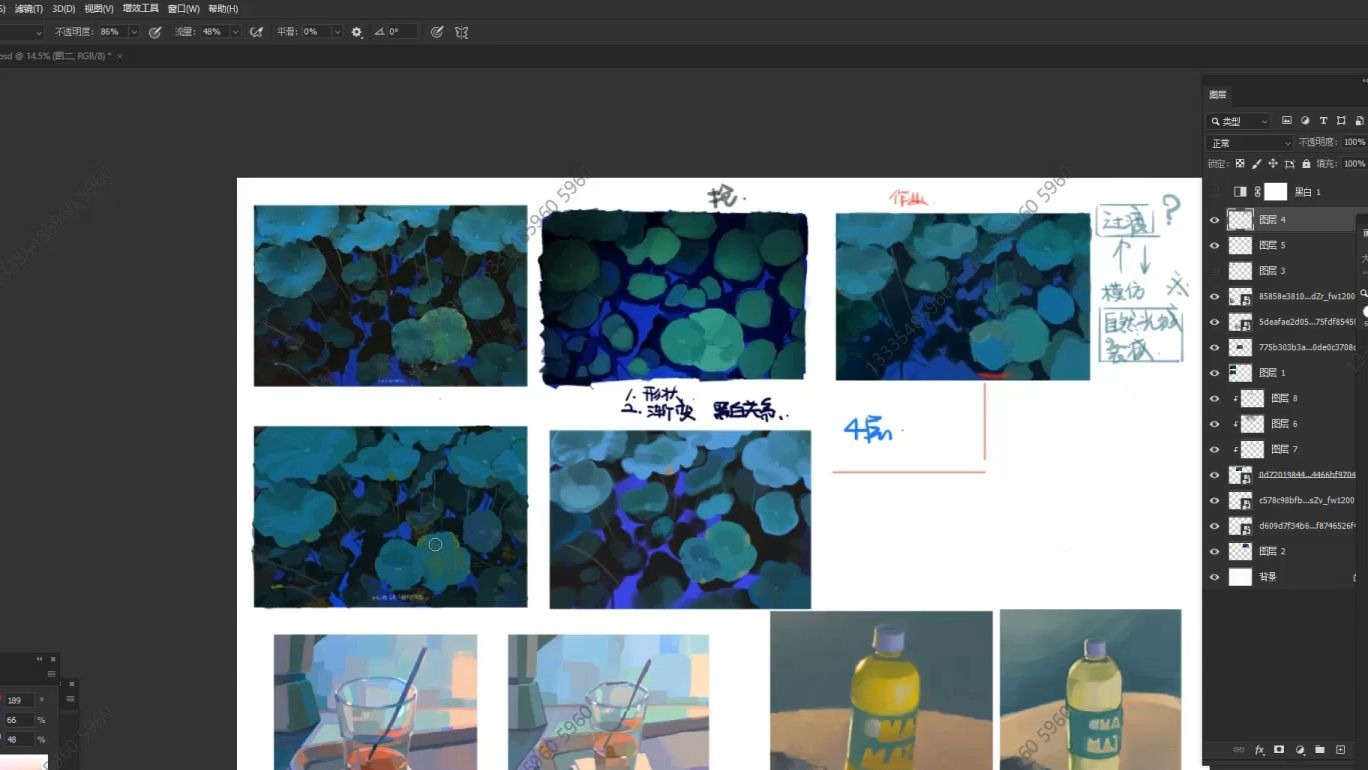This screenshot has height=770, width=1368.
Task: Select layer 85858e3810...dZr_fw1200
Action: (x=1306, y=296)
